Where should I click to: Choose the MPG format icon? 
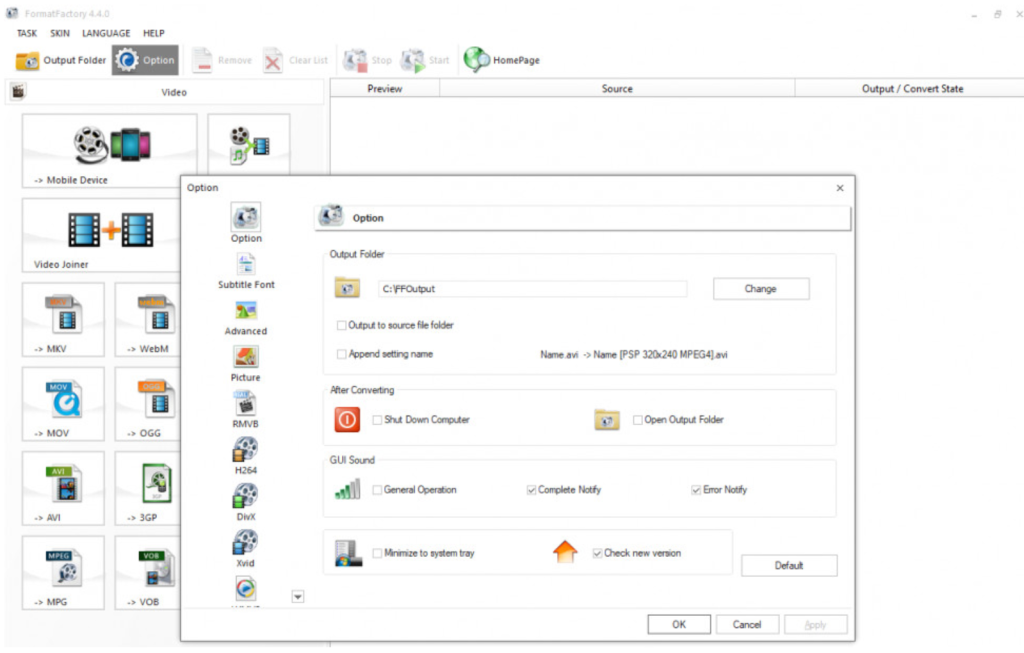pos(63,573)
